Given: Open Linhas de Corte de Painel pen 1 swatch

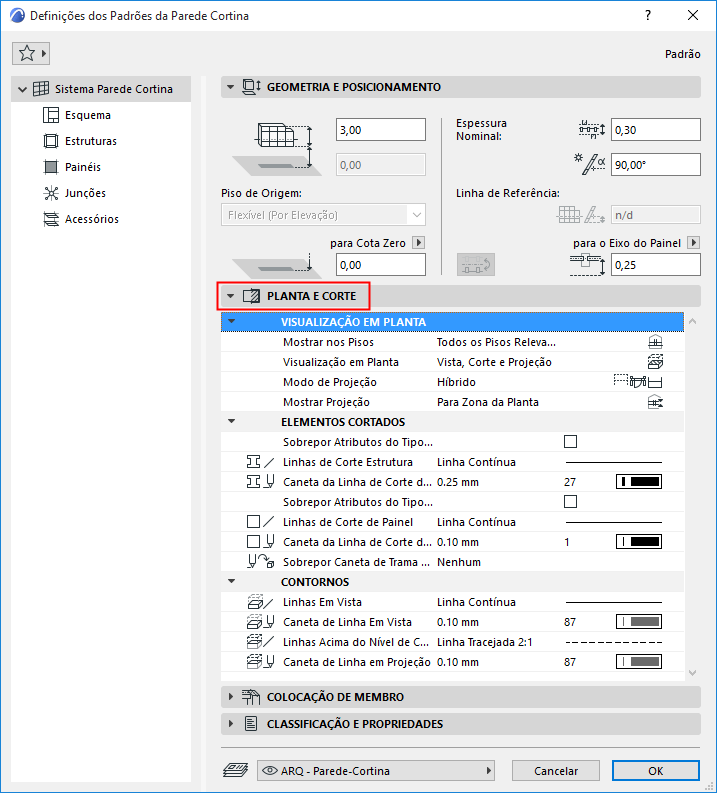Looking at the screenshot, I should coord(639,542).
